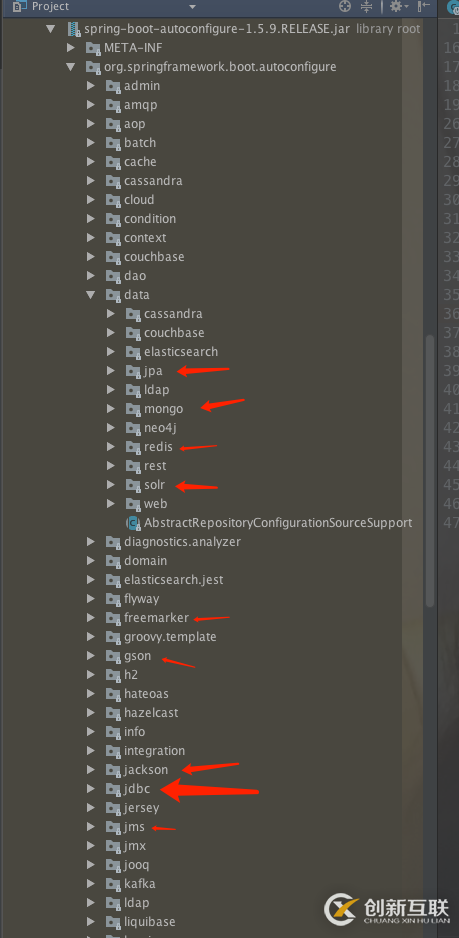Screen dimensions: 459x938
Task: Select the mongo package
Action: (163, 409)
